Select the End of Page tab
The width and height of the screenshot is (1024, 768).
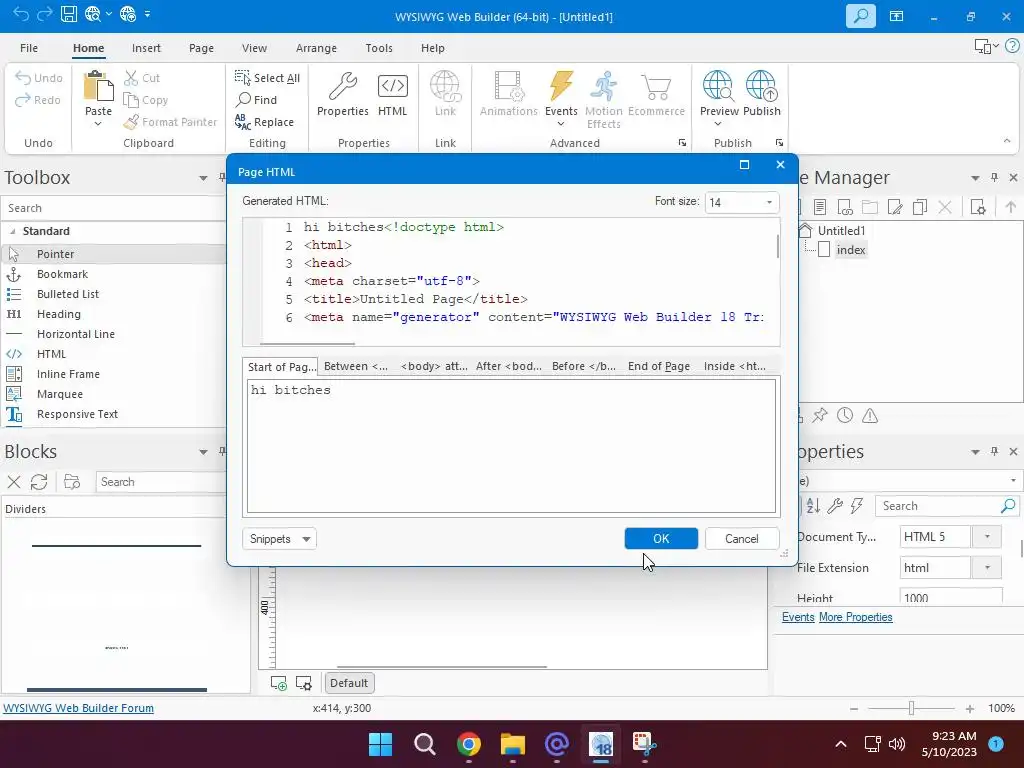(659, 366)
